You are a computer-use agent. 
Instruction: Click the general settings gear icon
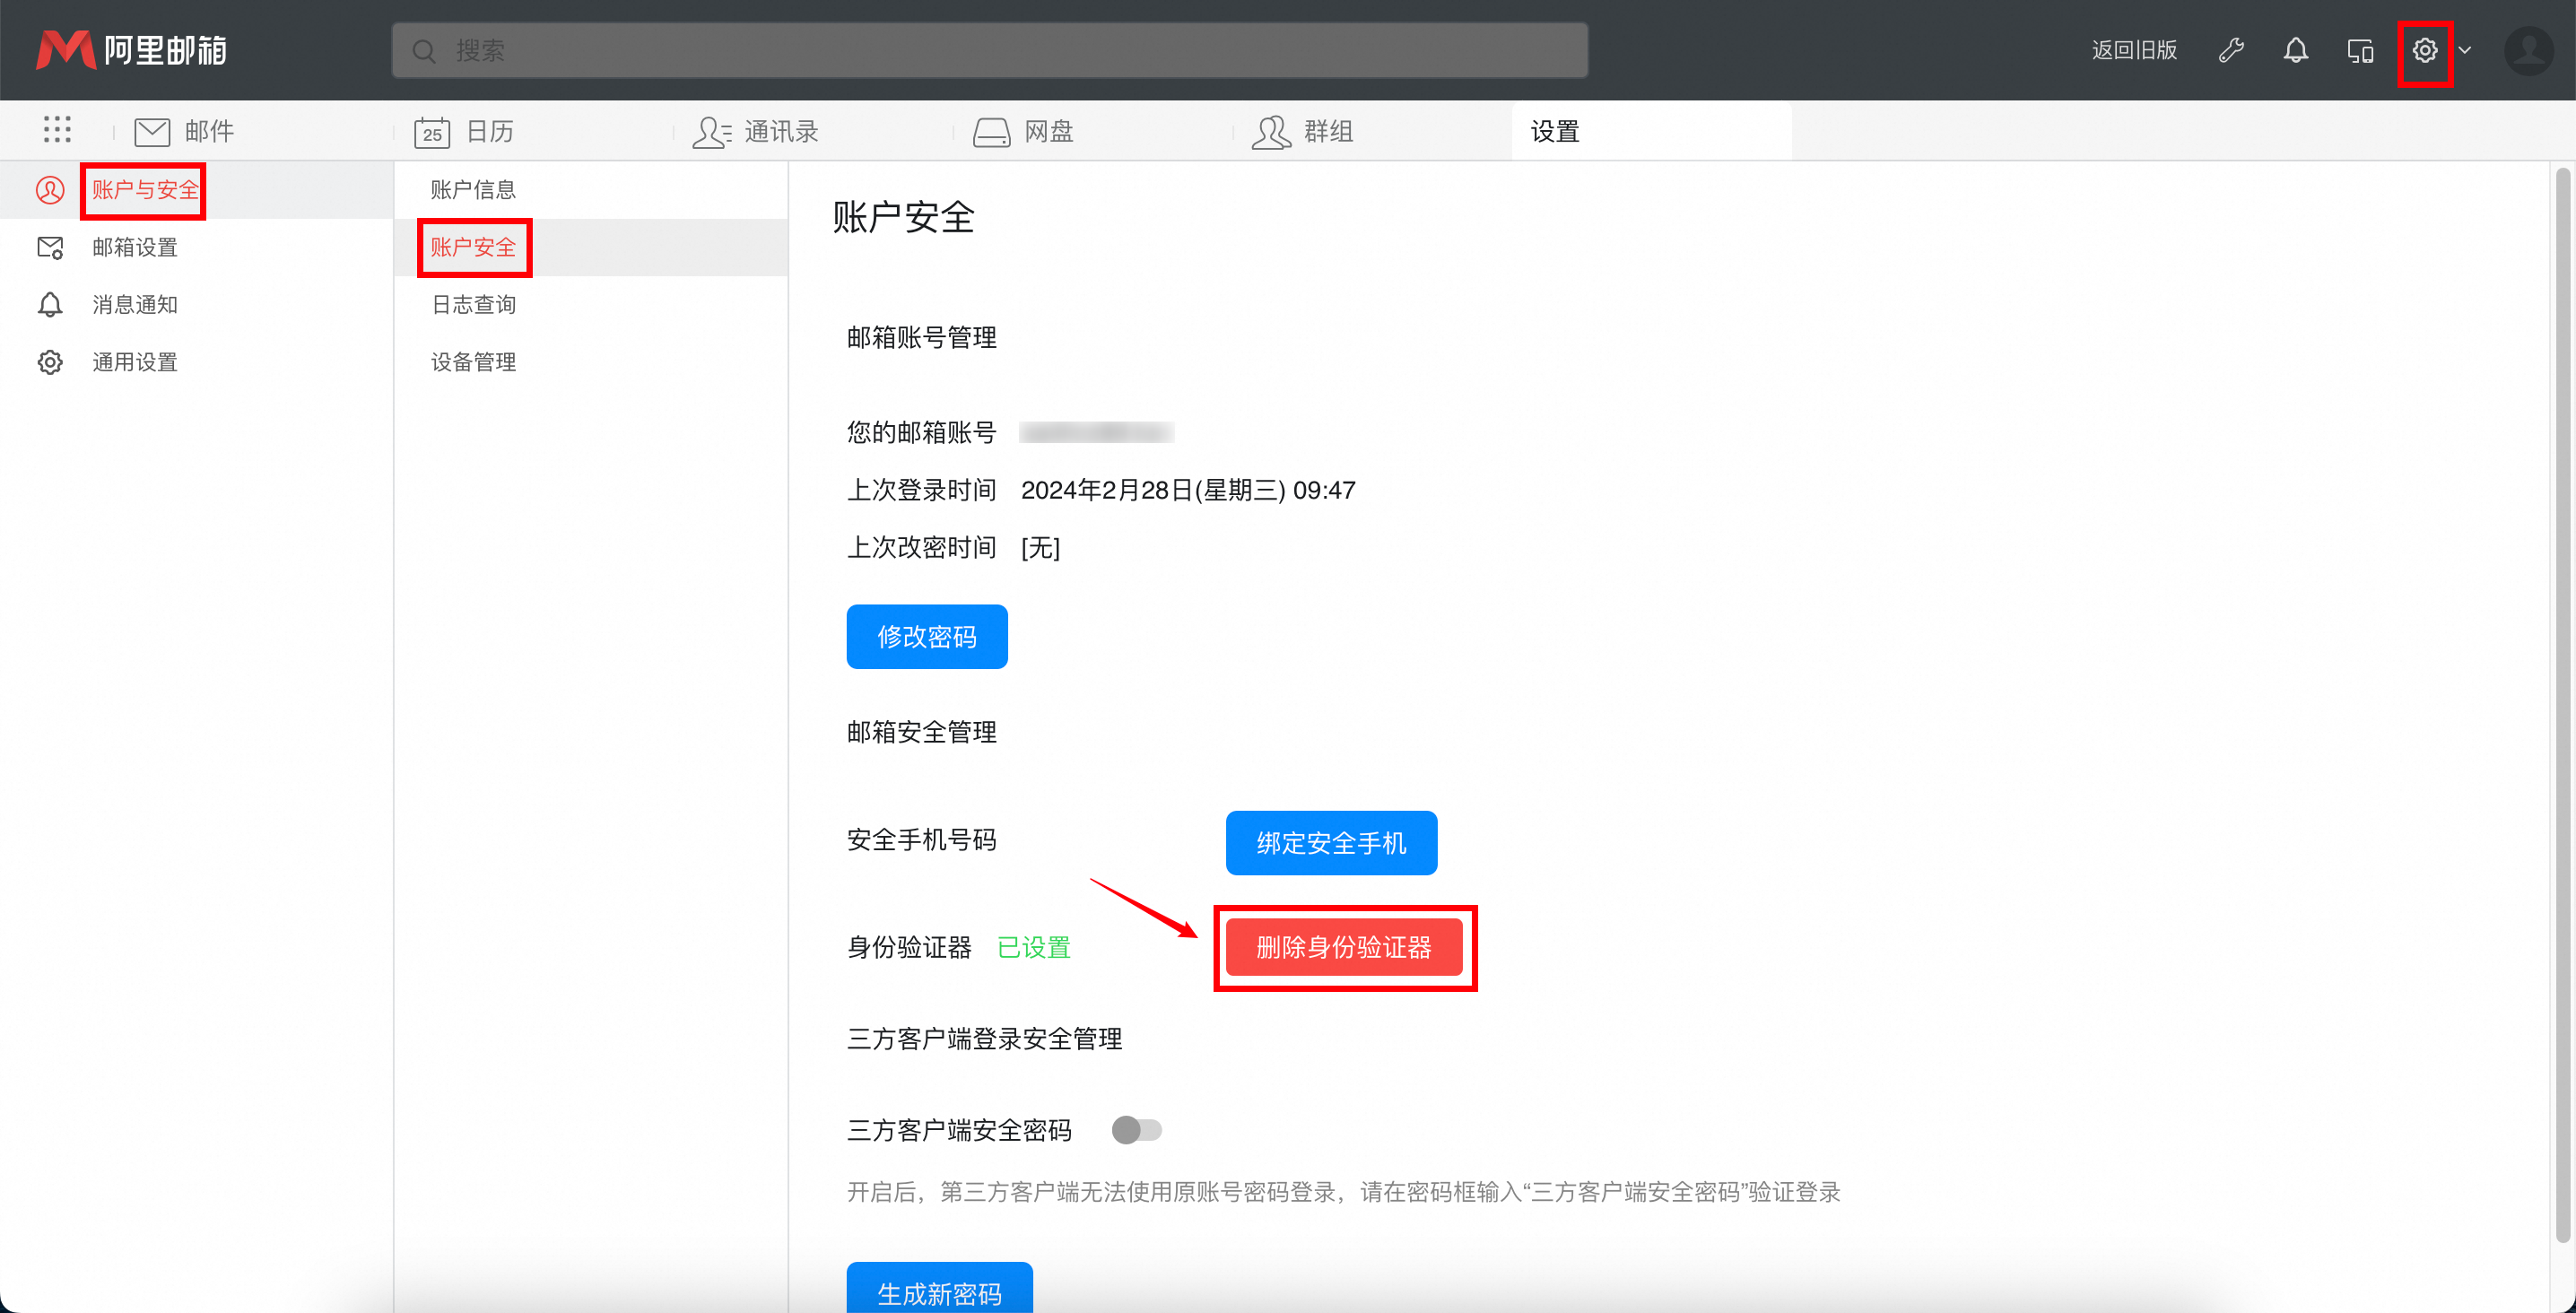click(x=50, y=362)
